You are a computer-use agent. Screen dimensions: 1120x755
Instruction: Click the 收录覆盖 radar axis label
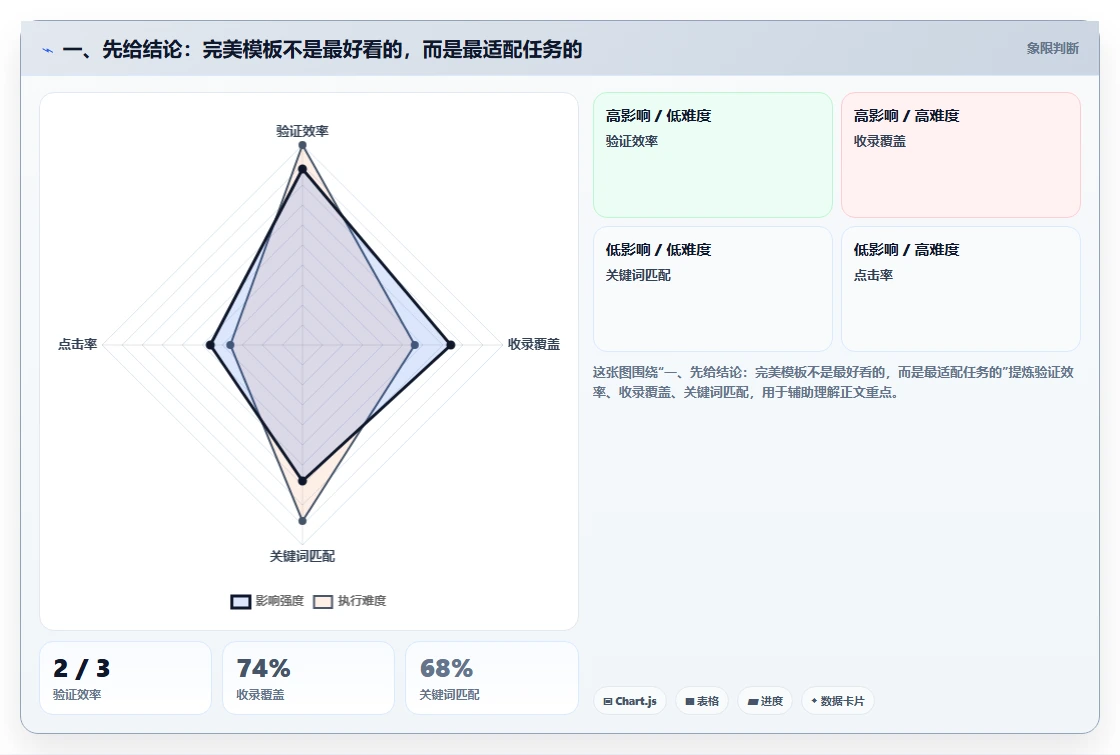click(534, 344)
